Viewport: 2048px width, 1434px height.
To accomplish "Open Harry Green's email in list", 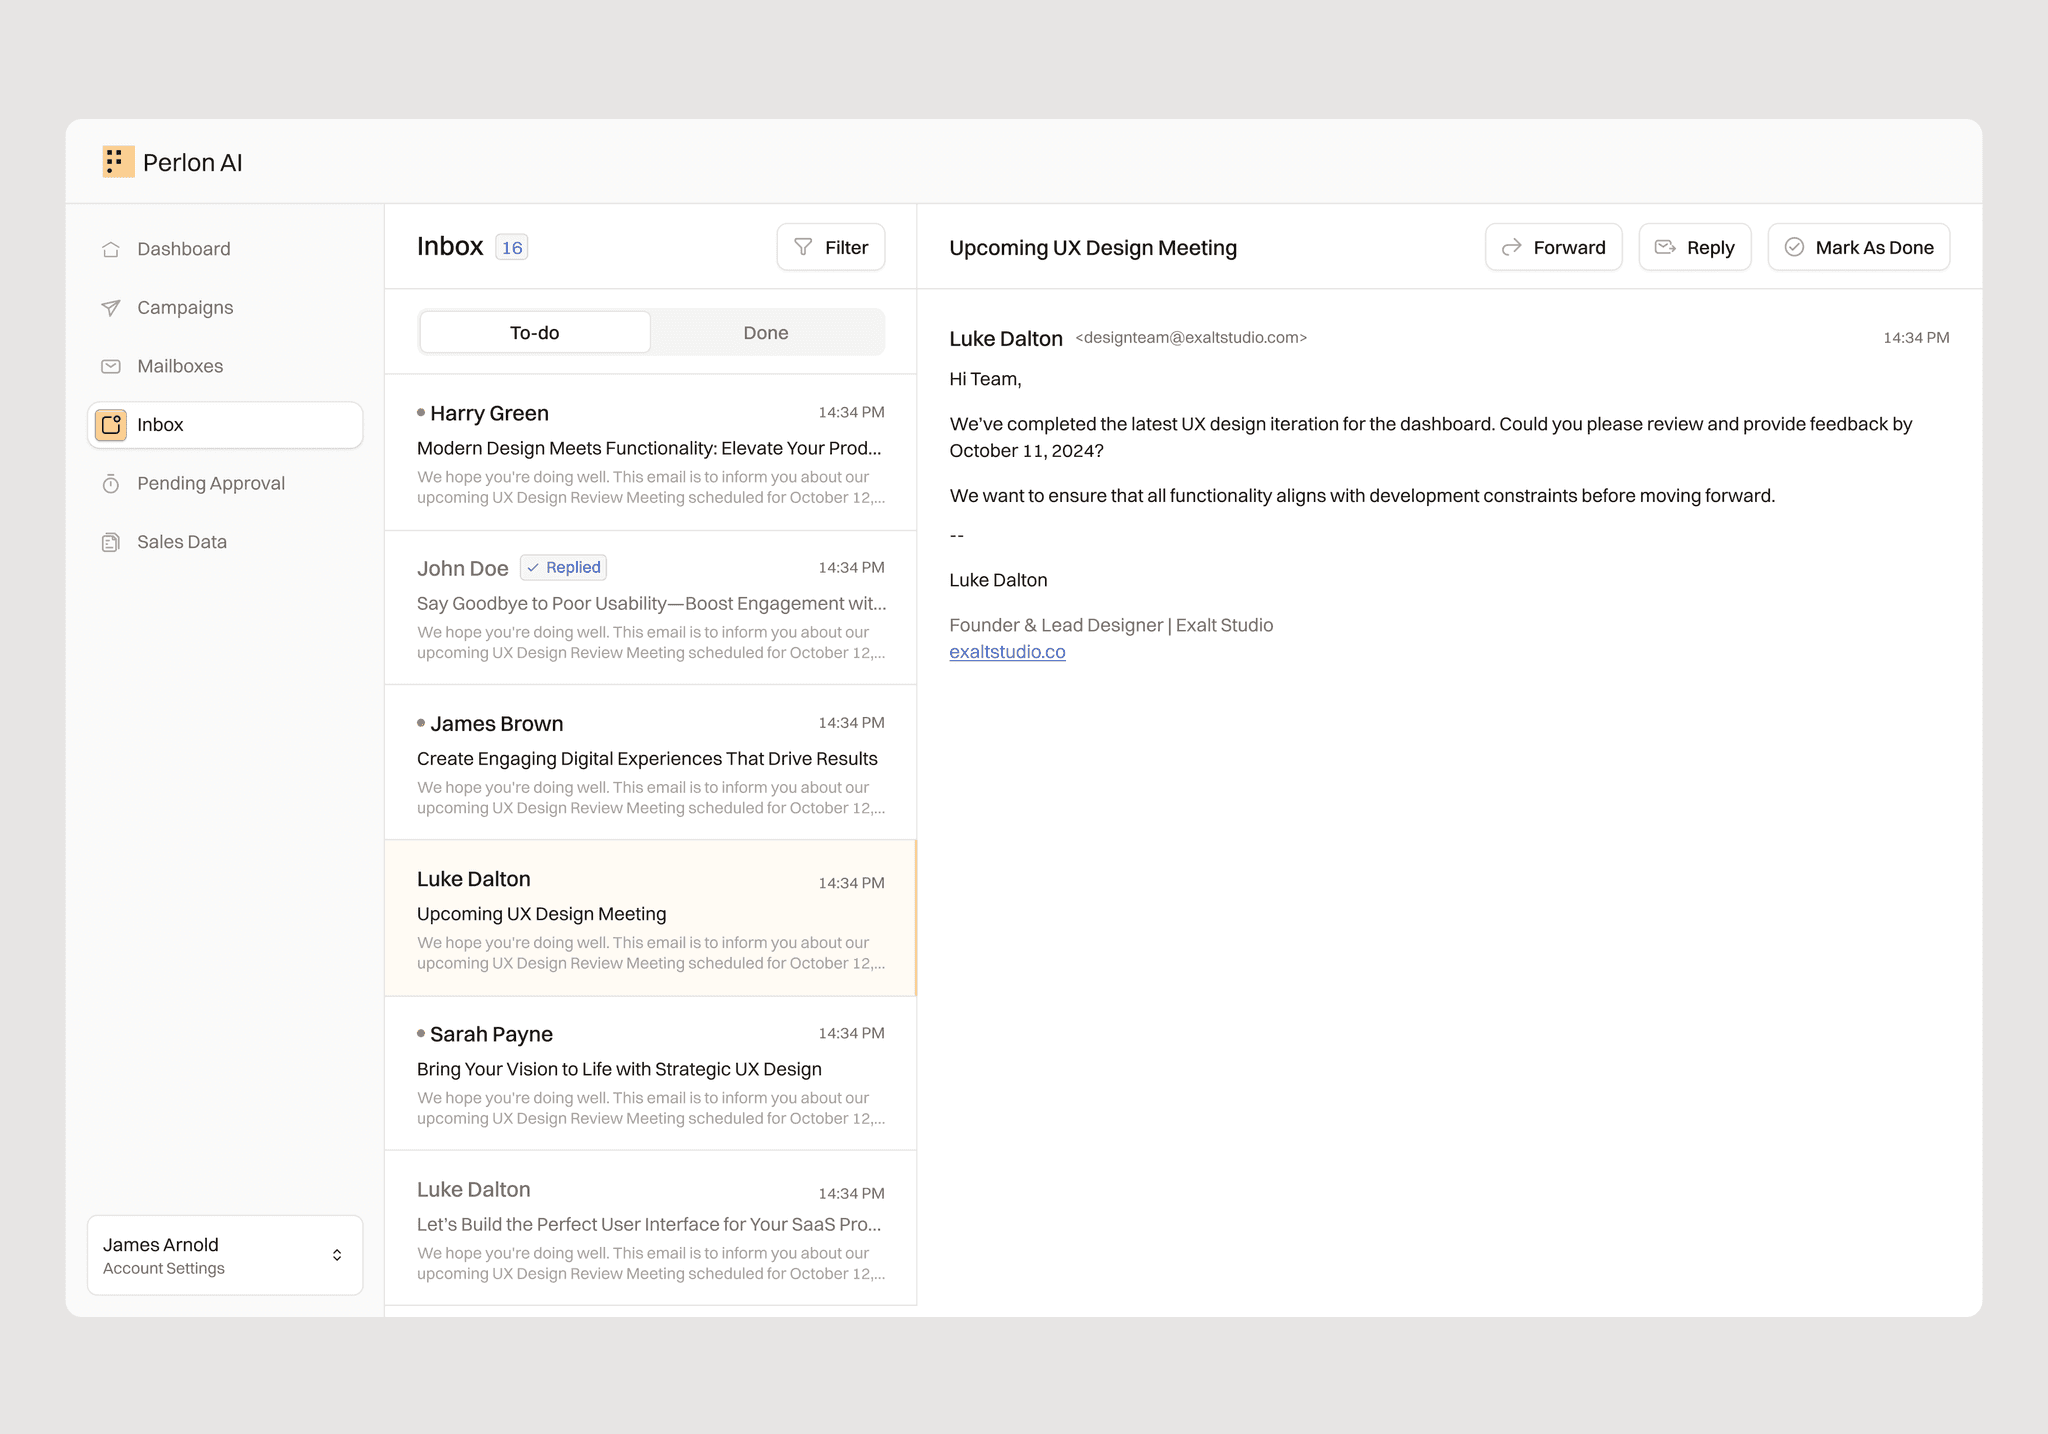I will click(x=650, y=453).
